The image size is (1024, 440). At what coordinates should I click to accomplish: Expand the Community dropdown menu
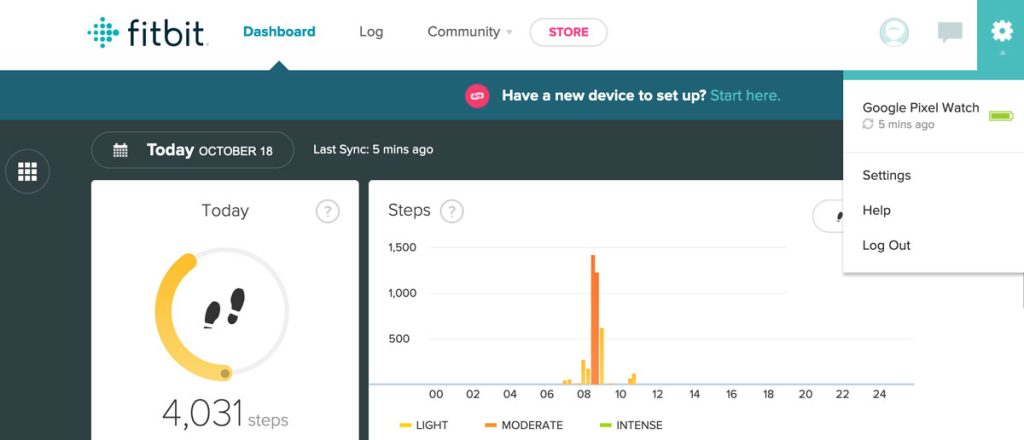coord(469,32)
